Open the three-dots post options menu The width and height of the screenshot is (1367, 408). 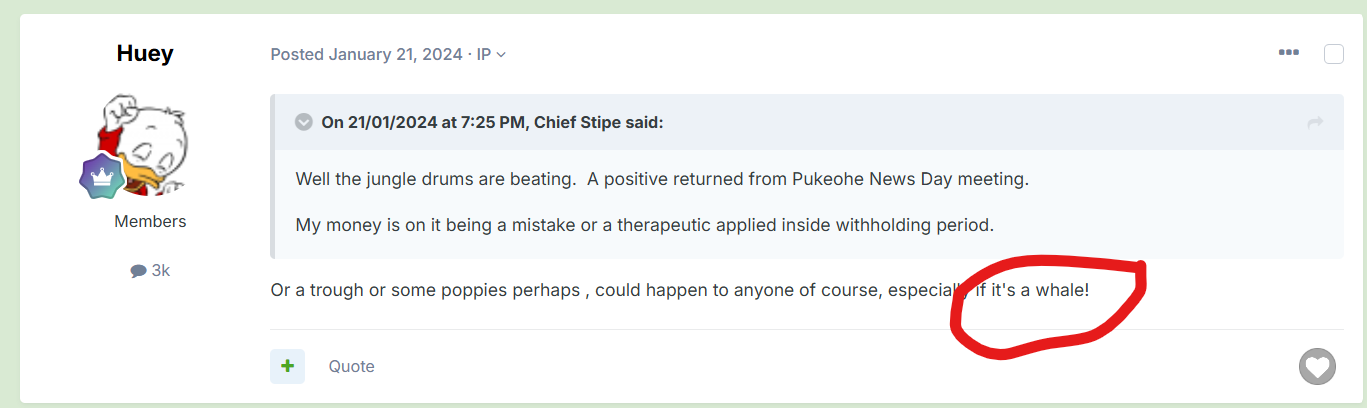(x=1288, y=53)
